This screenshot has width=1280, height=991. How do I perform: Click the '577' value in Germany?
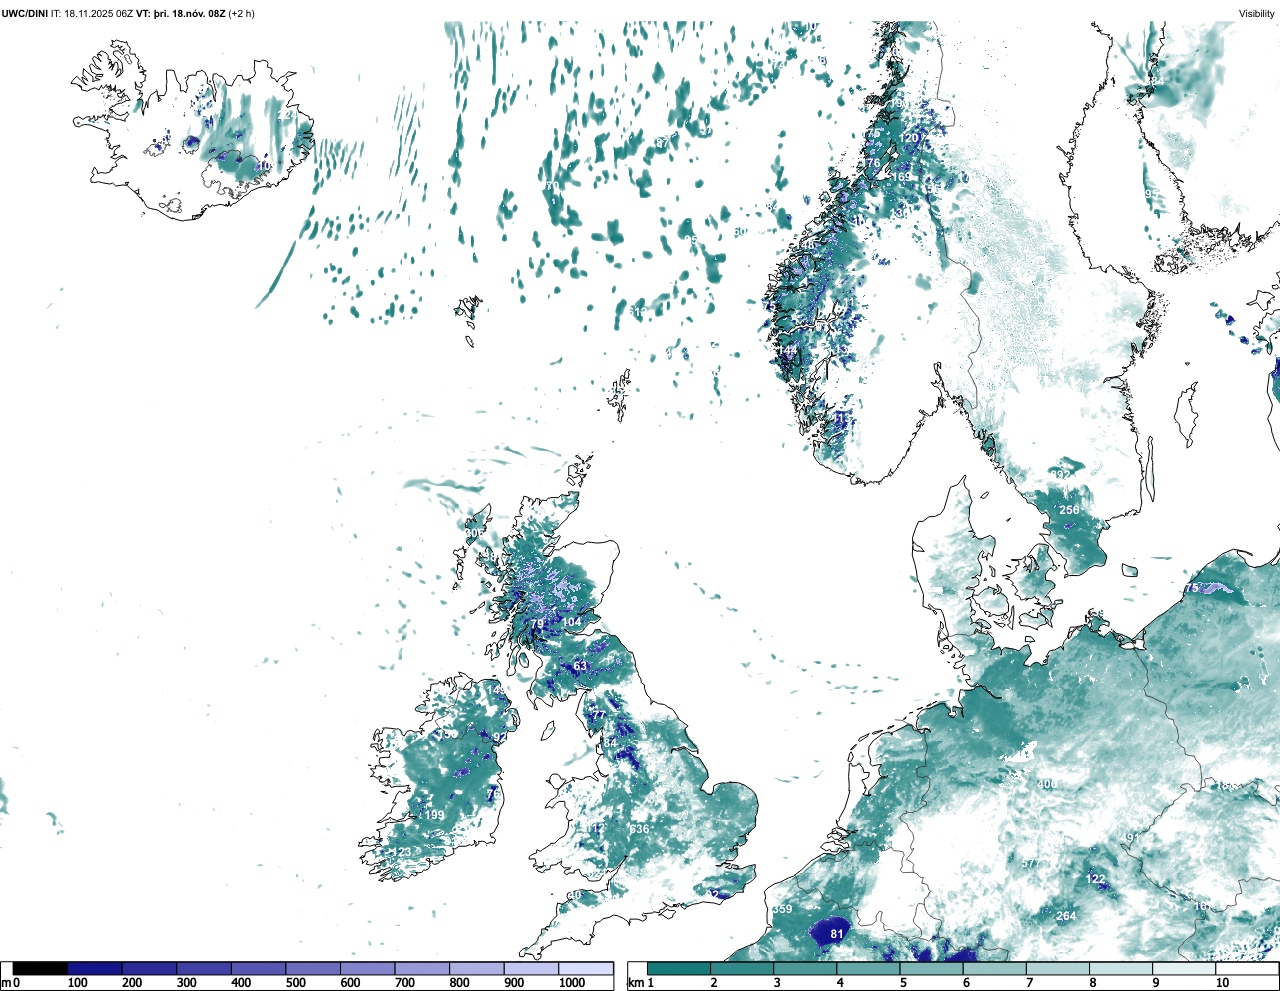(x=1031, y=863)
